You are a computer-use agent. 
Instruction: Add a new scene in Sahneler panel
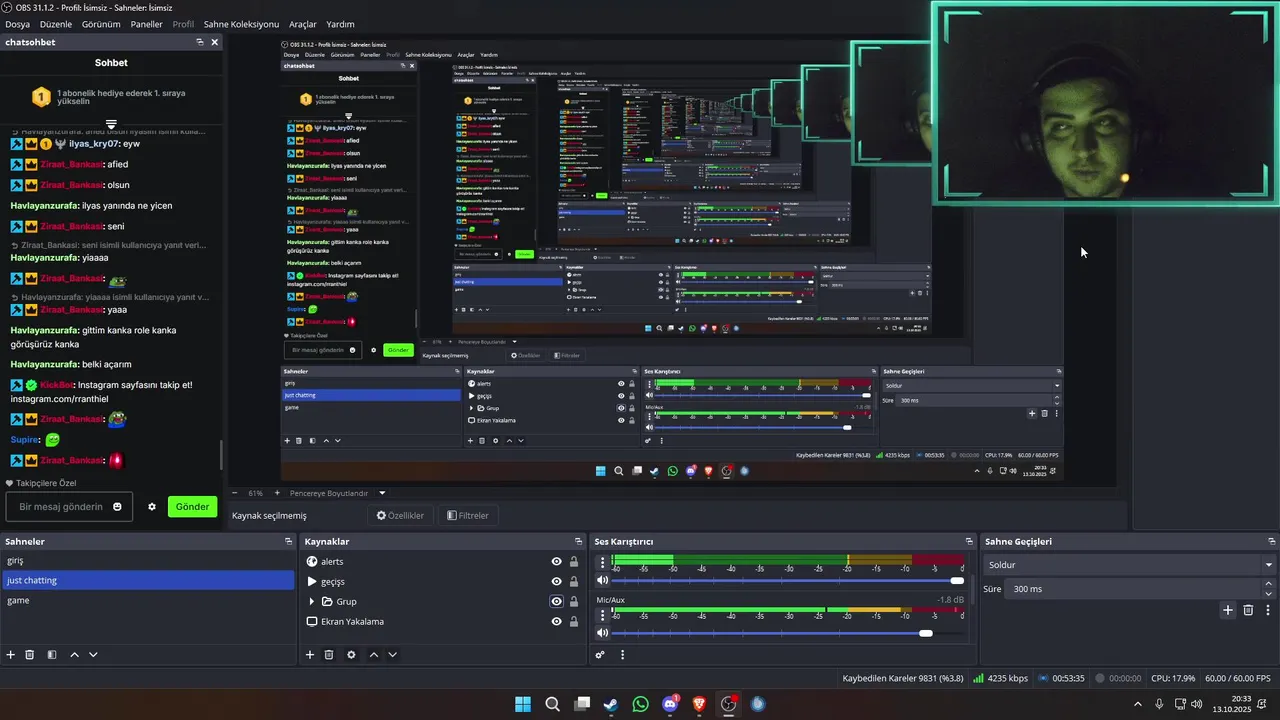pyautogui.click(x=11, y=655)
